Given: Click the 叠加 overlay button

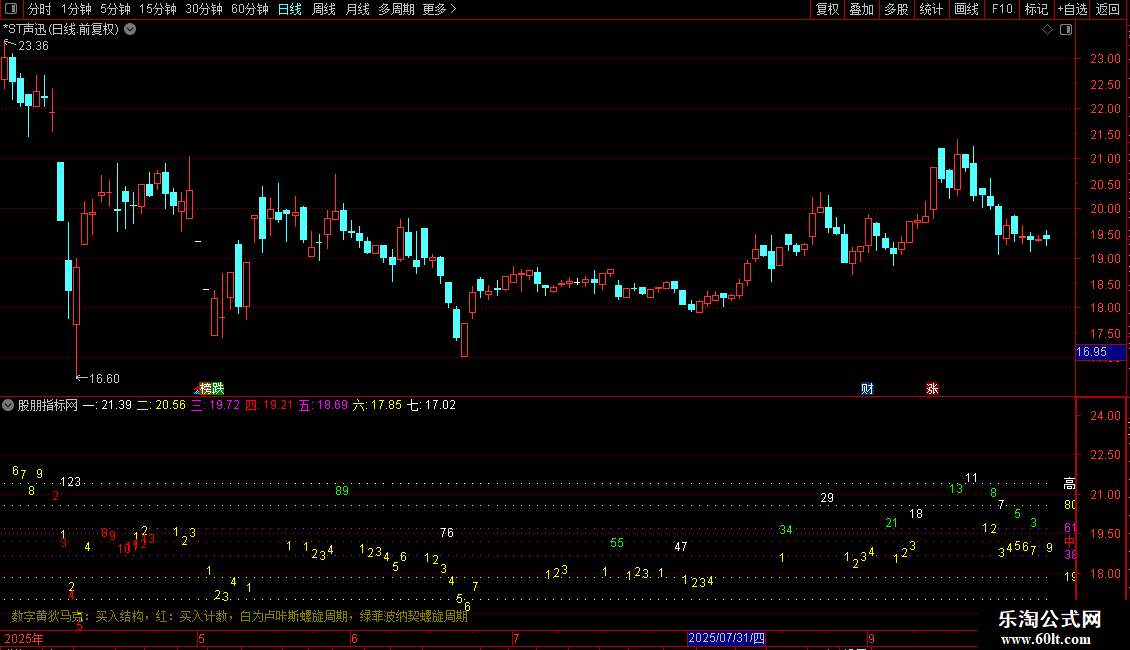Looking at the screenshot, I should coord(862,9).
